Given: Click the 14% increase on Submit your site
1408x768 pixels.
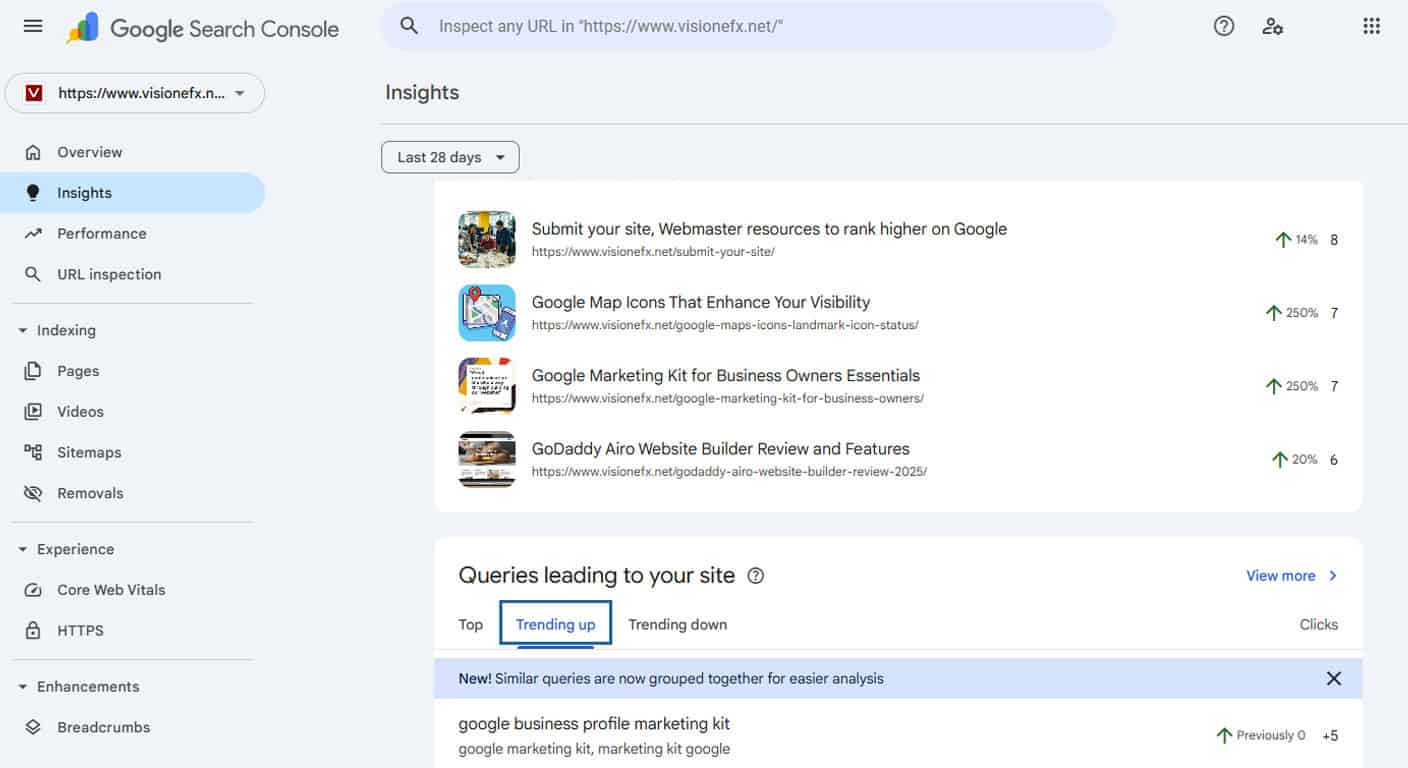Looking at the screenshot, I should tap(1297, 240).
